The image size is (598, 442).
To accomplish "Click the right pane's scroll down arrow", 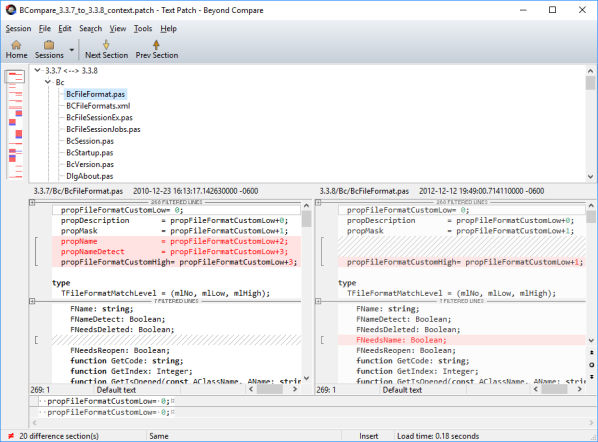I will pos(591,341).
